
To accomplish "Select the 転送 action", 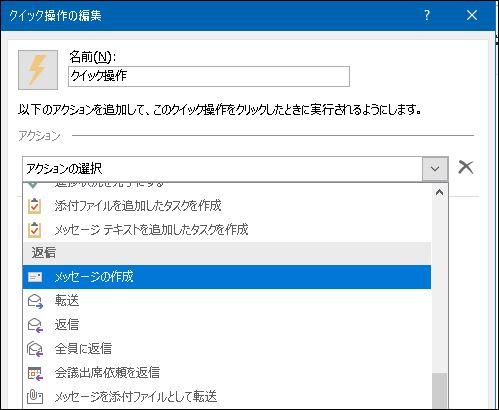I will pos(227,301).
